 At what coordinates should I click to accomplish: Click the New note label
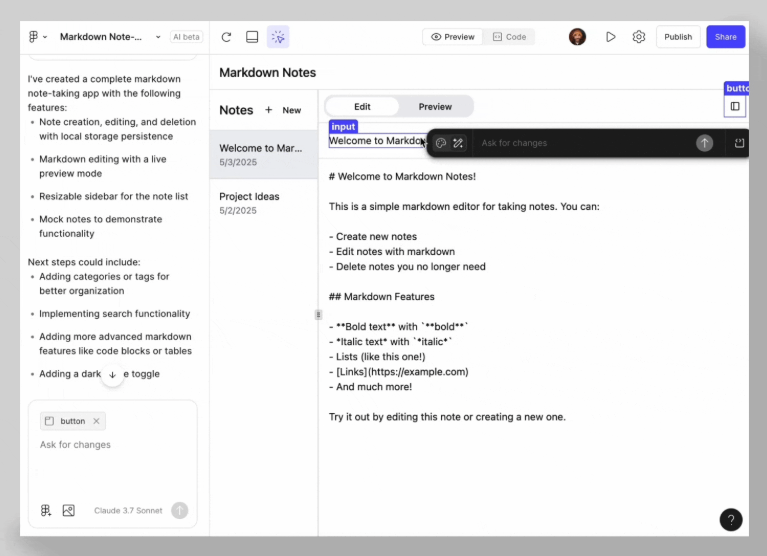coord(292,111)
